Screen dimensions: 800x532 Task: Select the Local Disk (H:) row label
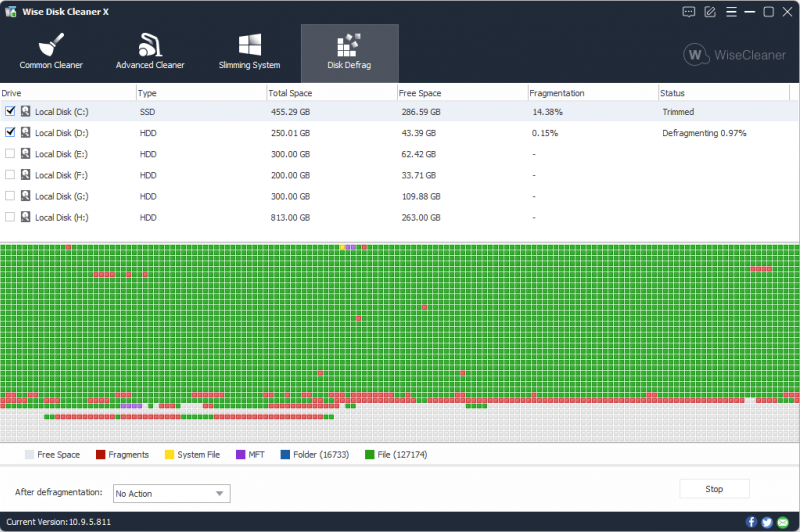(62, 218)
